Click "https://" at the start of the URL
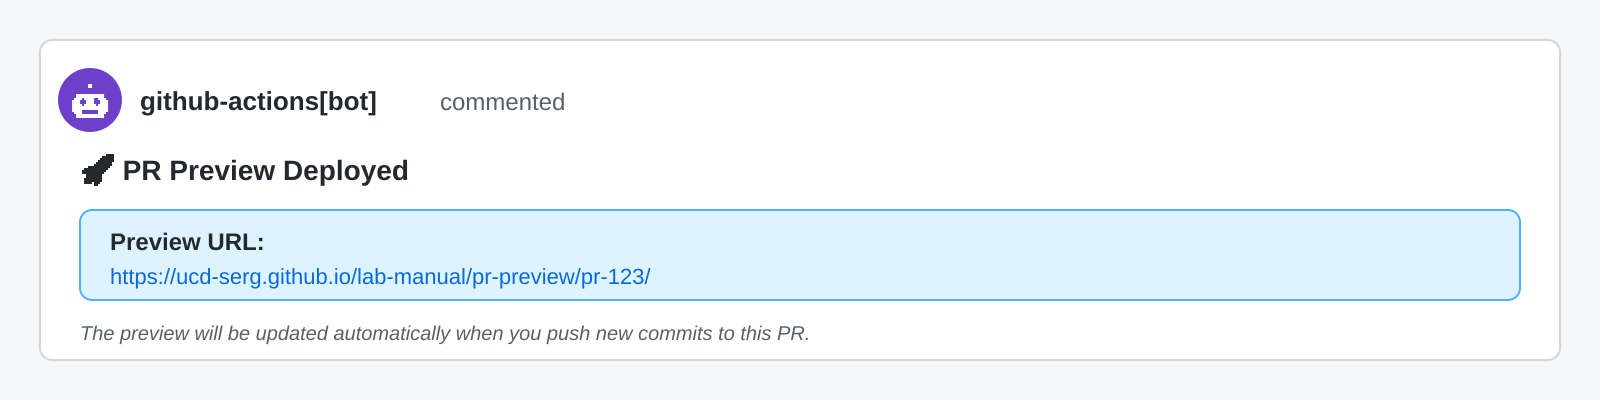This screenshot has width=1600, height=400. (142, 277)
